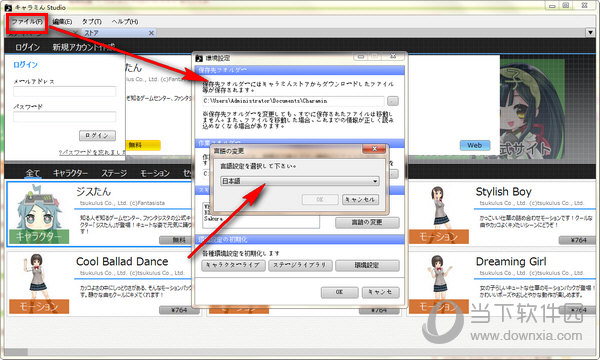Click OK at the bottom of the settings dialog
Viewport: 600px width, 360px height.
[x=339, y=292]
